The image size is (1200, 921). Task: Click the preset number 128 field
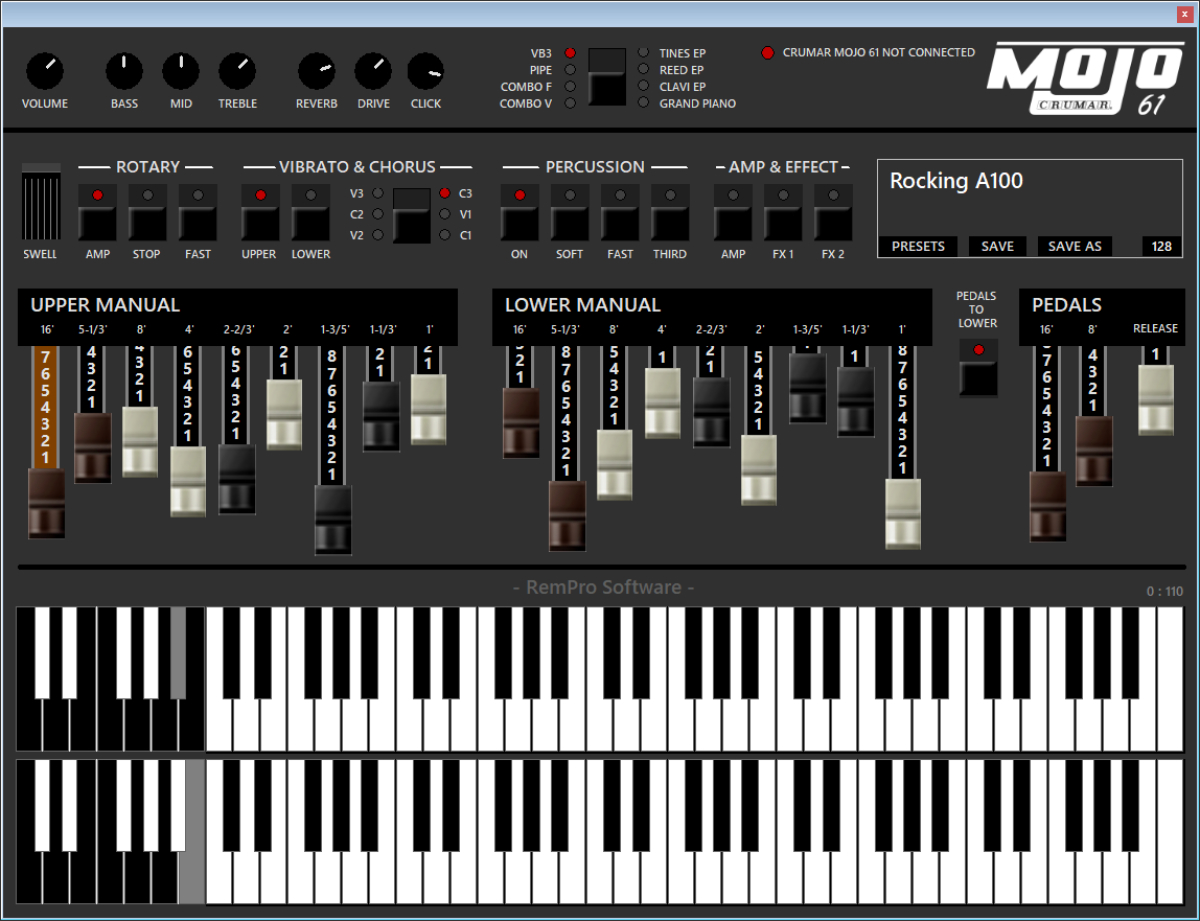(1160, 246)
